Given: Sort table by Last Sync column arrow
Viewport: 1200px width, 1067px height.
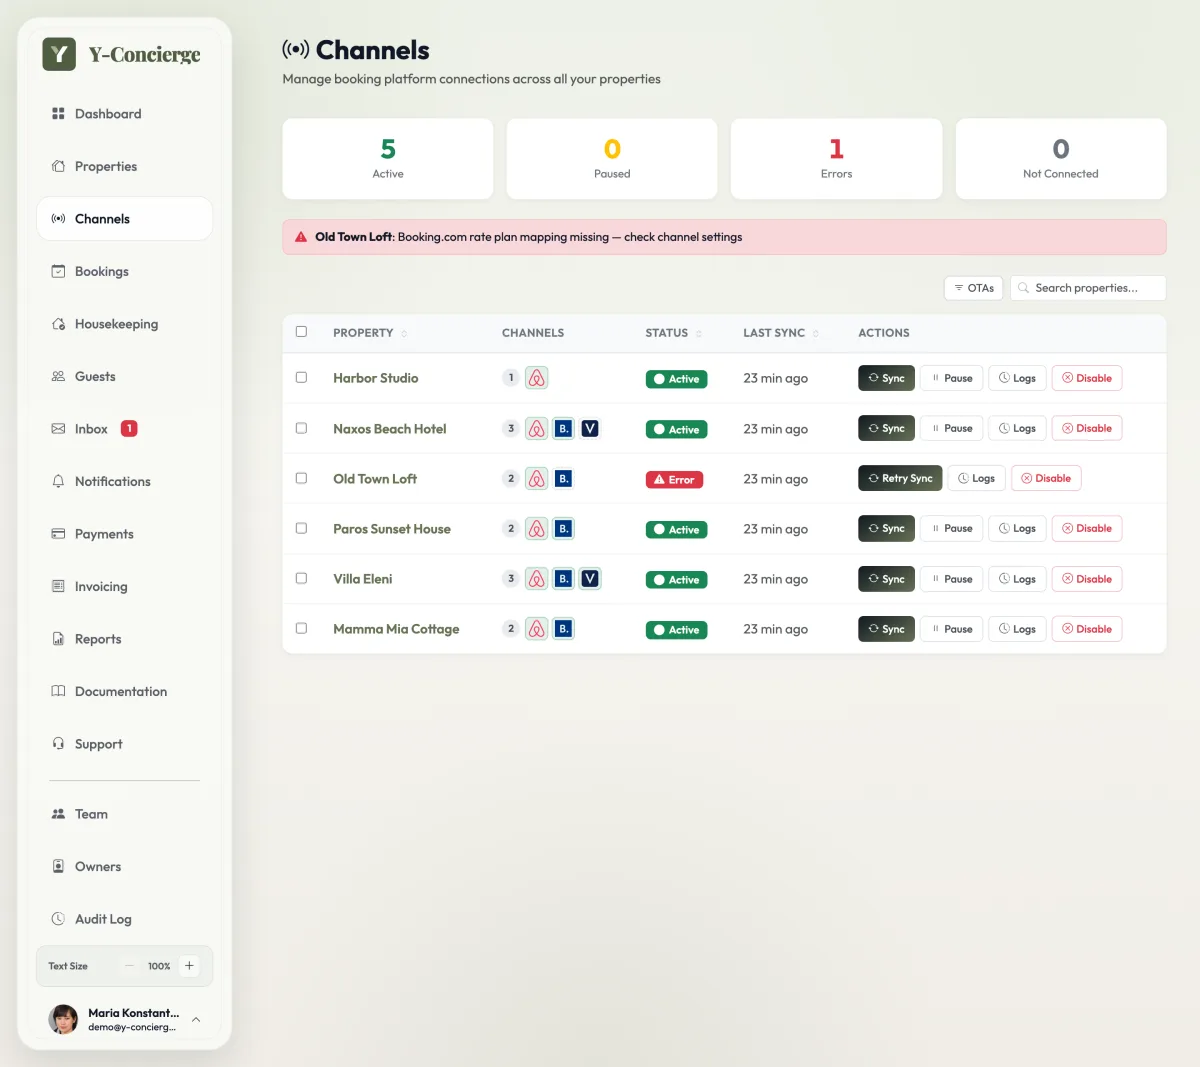Looking at the screenshot, I should pos(816,333).
